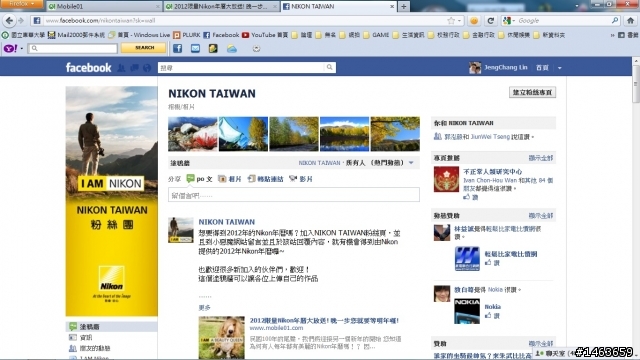This screenshot has height=360, width=640.
Task: Click 顯示全部 next to 專頁推薦
Action: point(540,158)
